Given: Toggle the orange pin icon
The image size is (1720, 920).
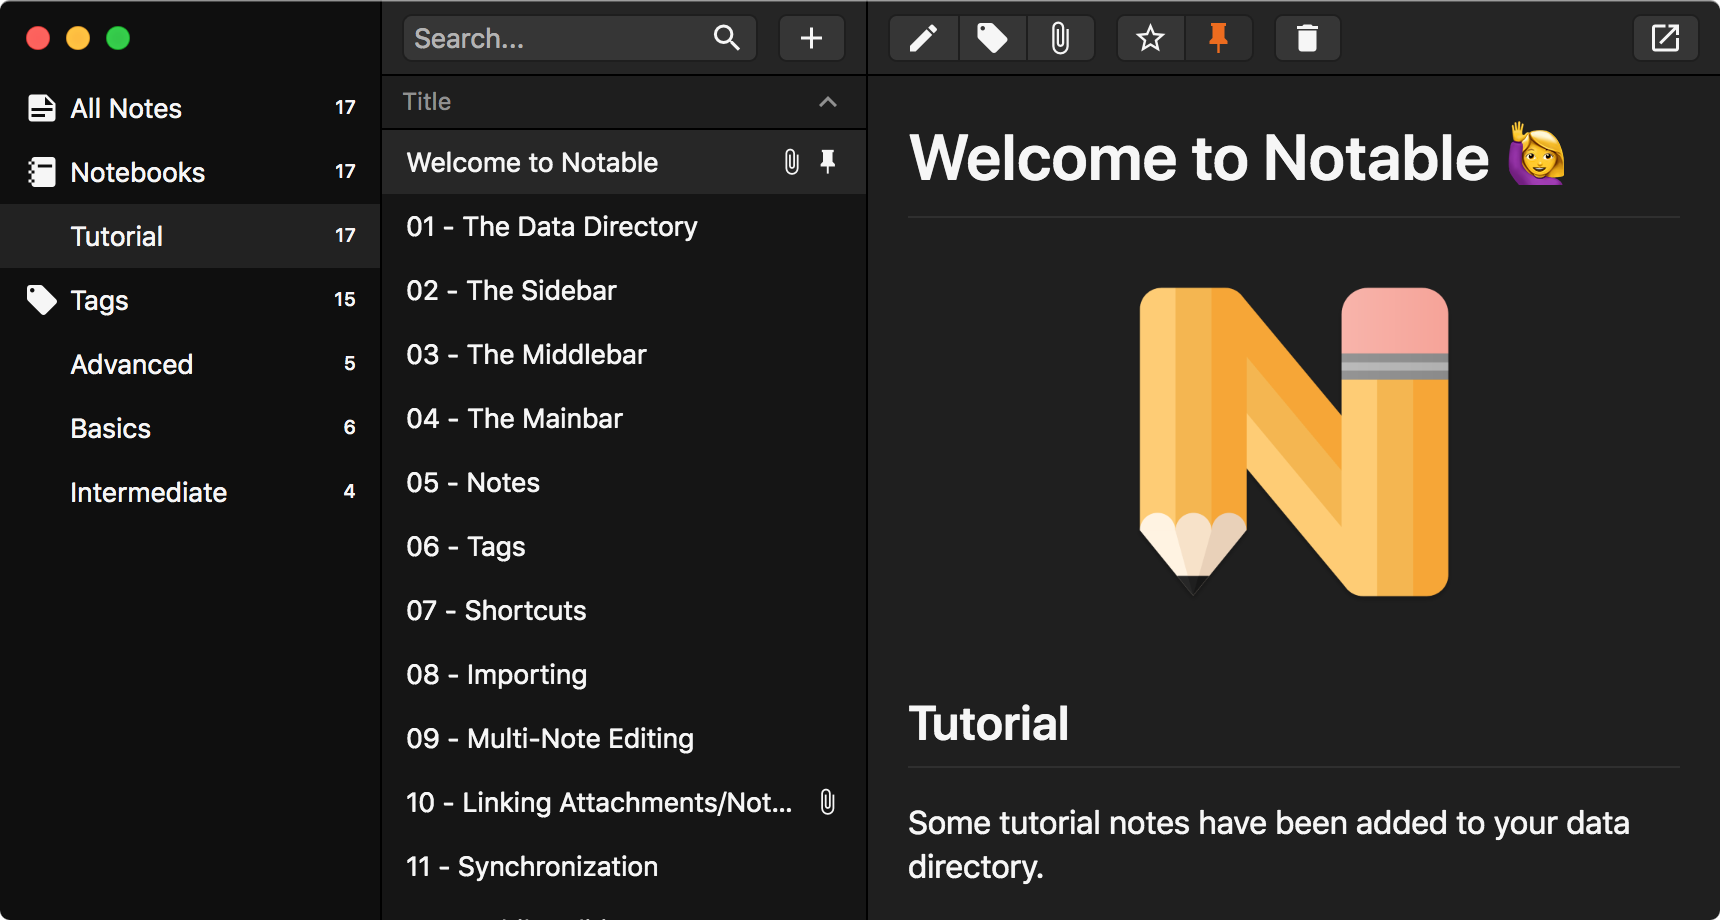Looking at the screenshot, I should (x=1218, y=39).
